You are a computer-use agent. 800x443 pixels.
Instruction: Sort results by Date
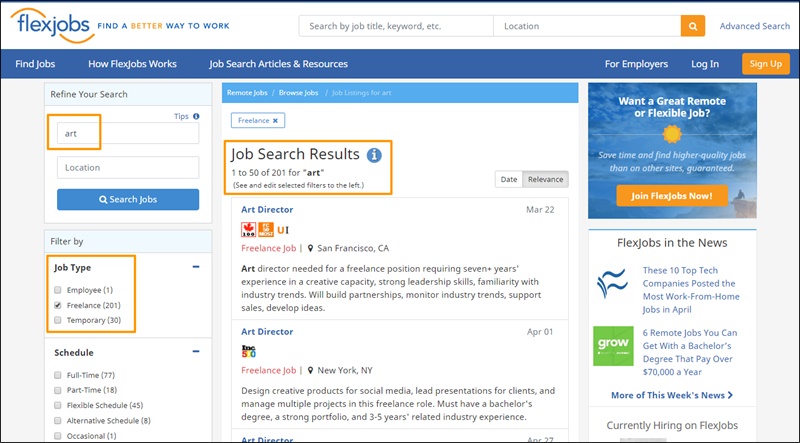click(509, 179)
